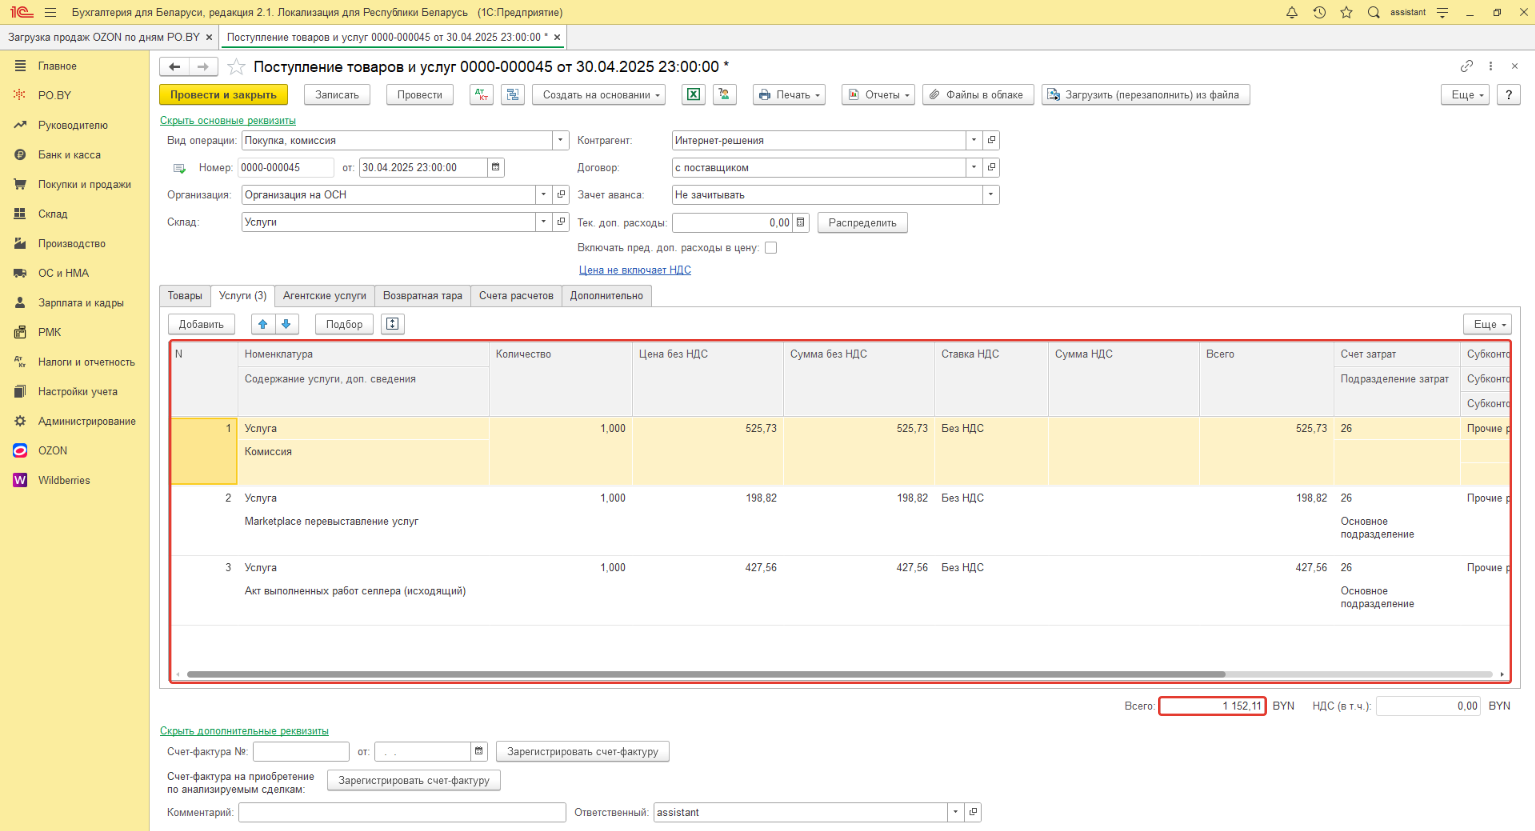Open the Организация record with open icon
This screenshot has width=1535, height=831.
(561, 195)
